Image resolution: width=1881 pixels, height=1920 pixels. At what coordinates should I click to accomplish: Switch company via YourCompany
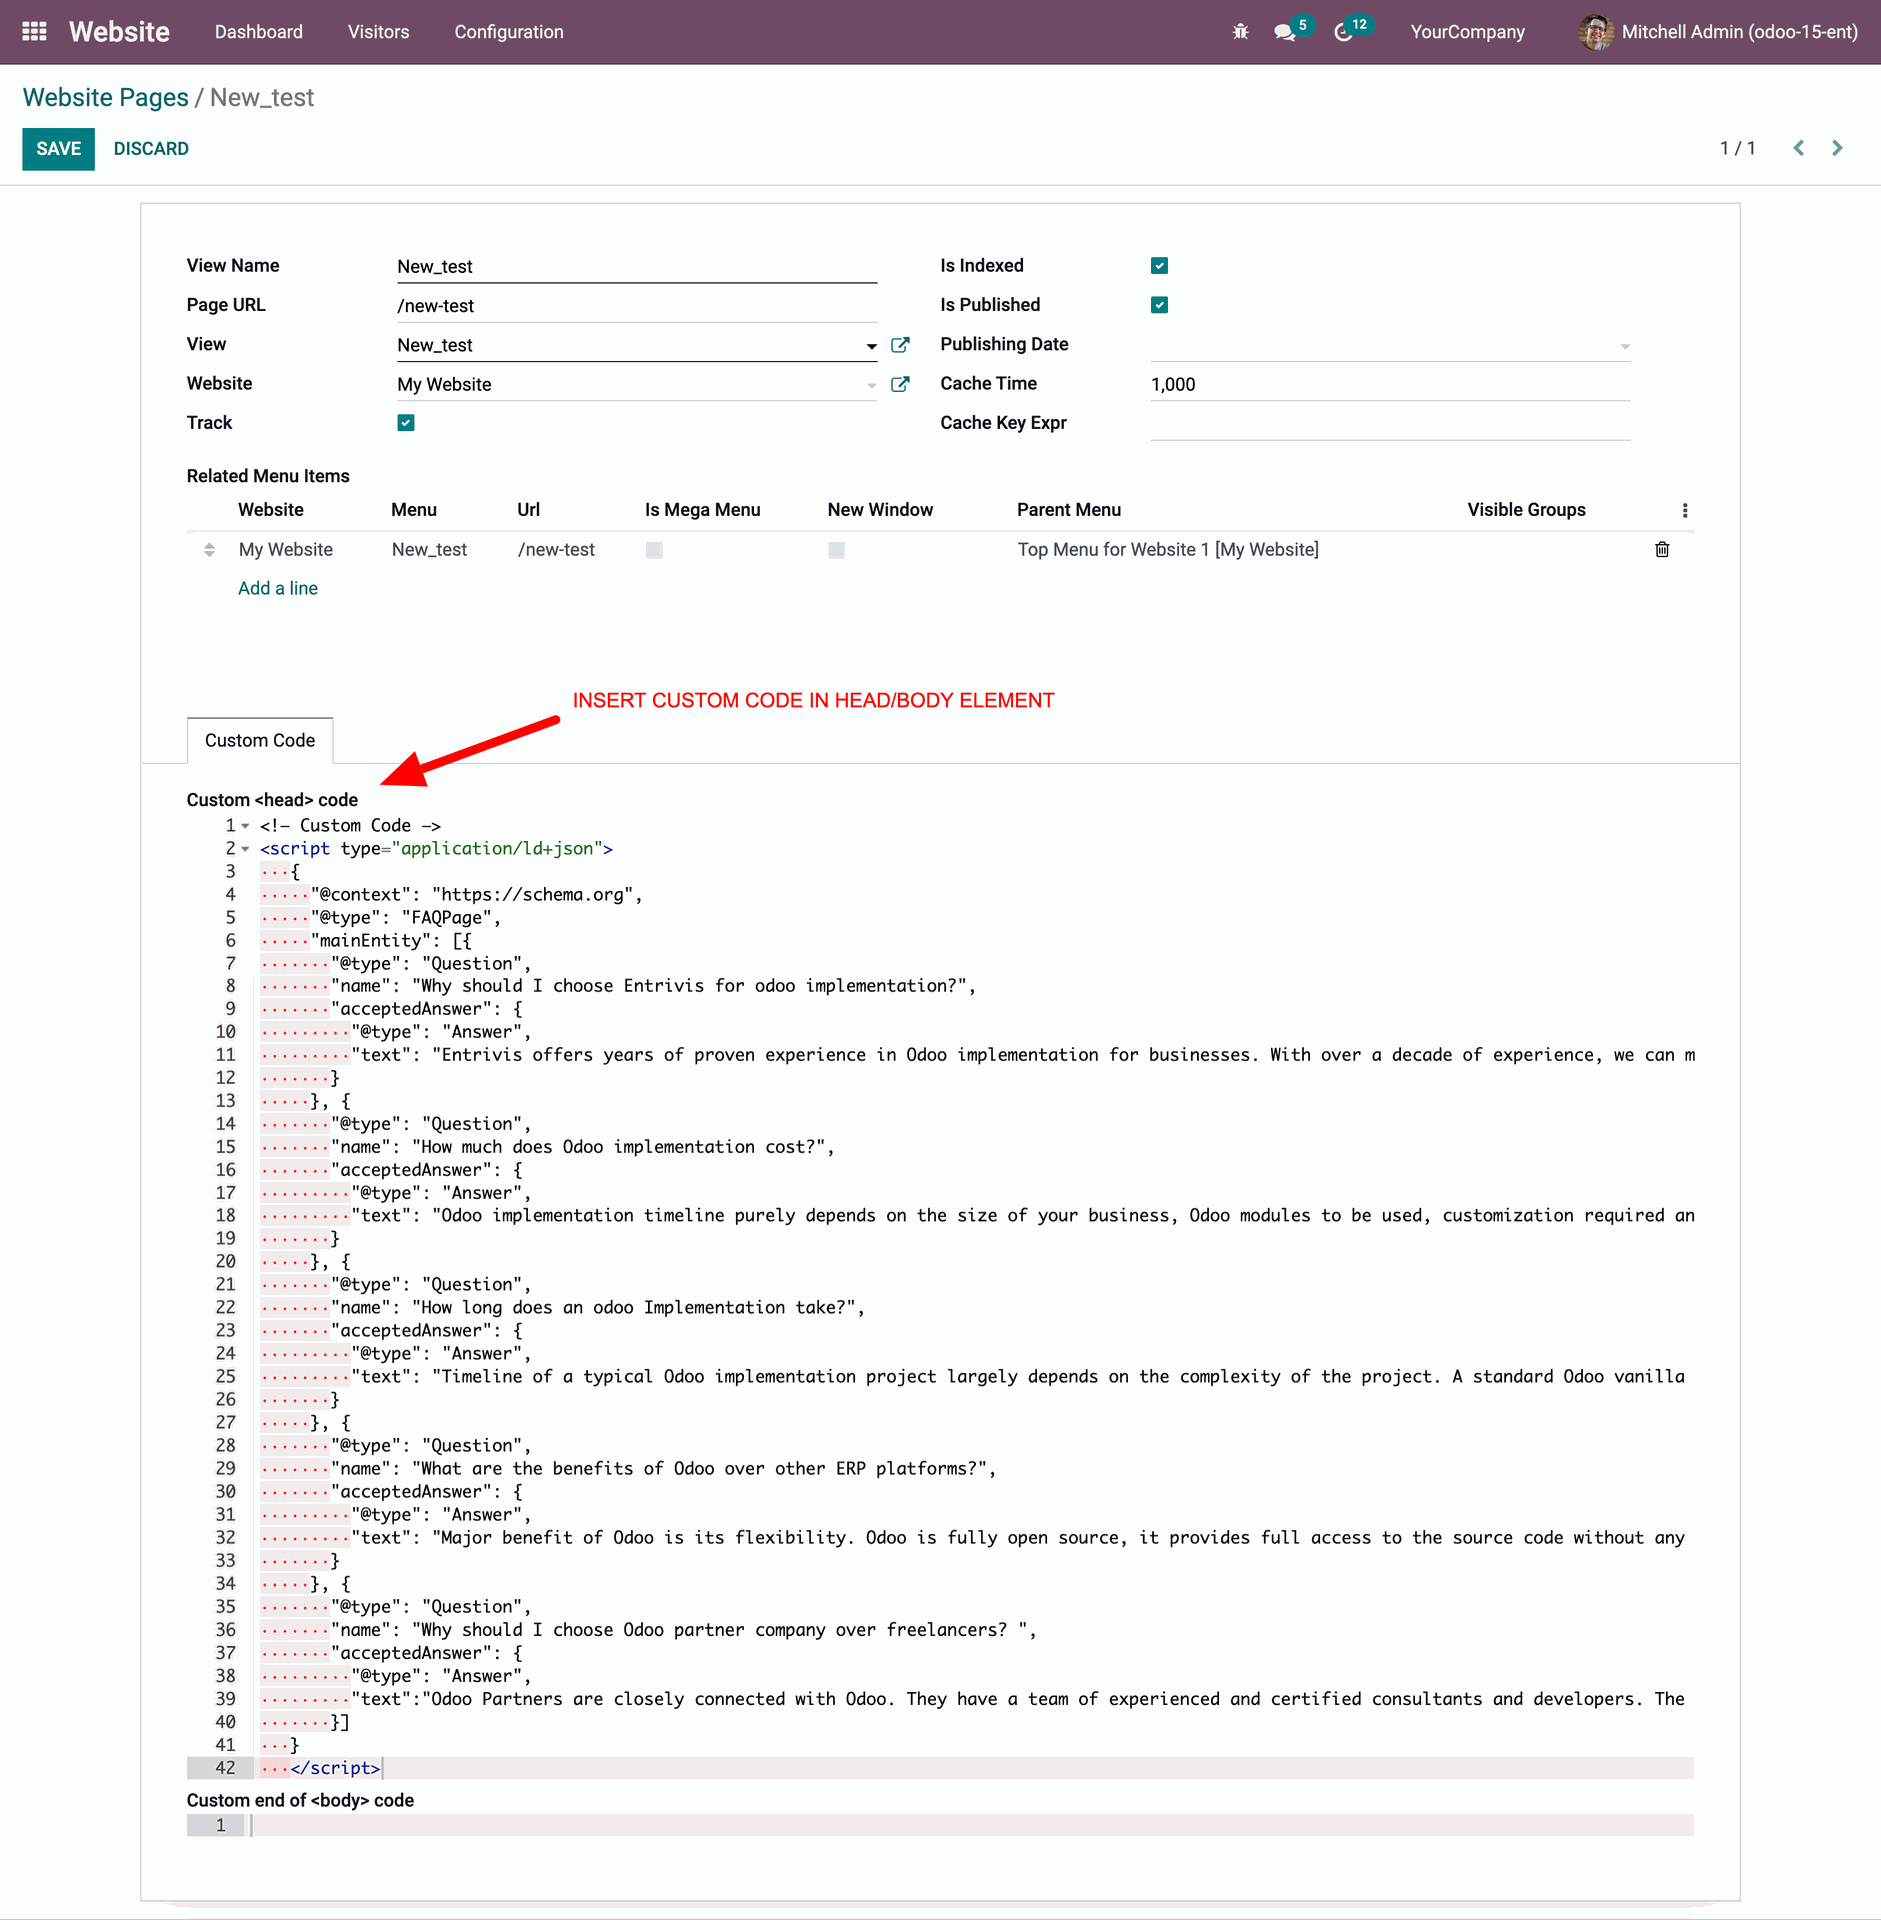(x=1467, y=32)
